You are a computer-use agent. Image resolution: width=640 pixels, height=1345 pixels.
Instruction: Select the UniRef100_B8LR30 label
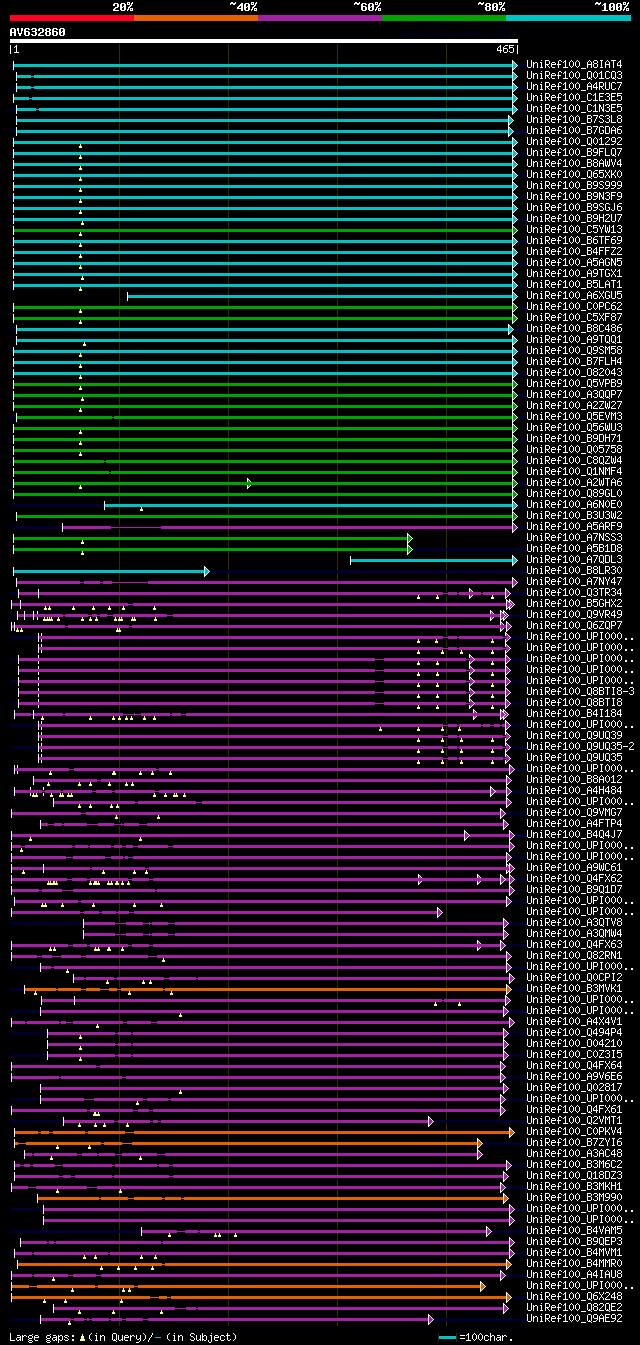pyautogui.click(x=574, y=570)
